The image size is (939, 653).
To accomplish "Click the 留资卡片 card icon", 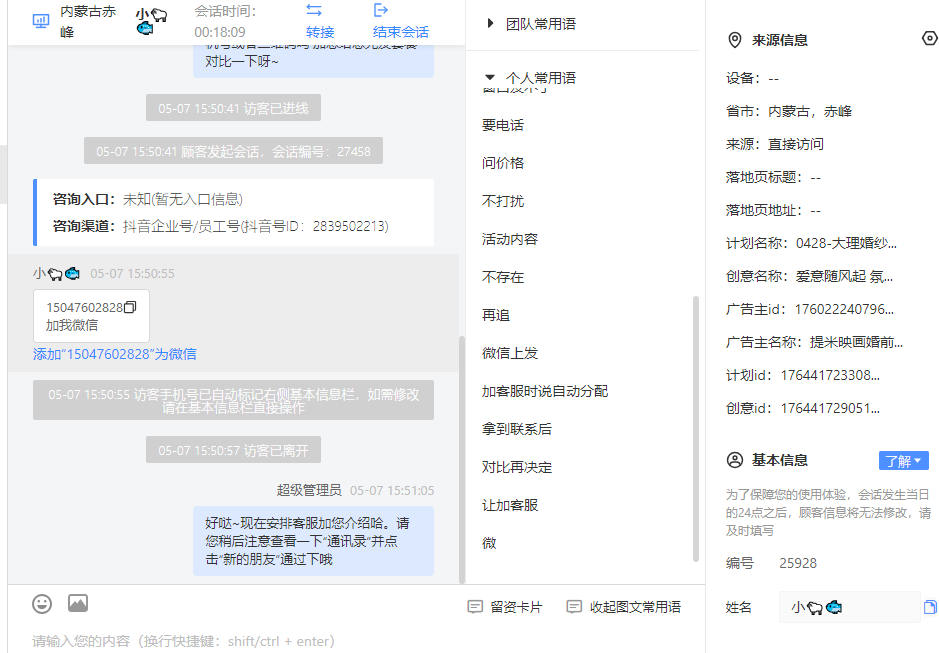I will (475, 607).
